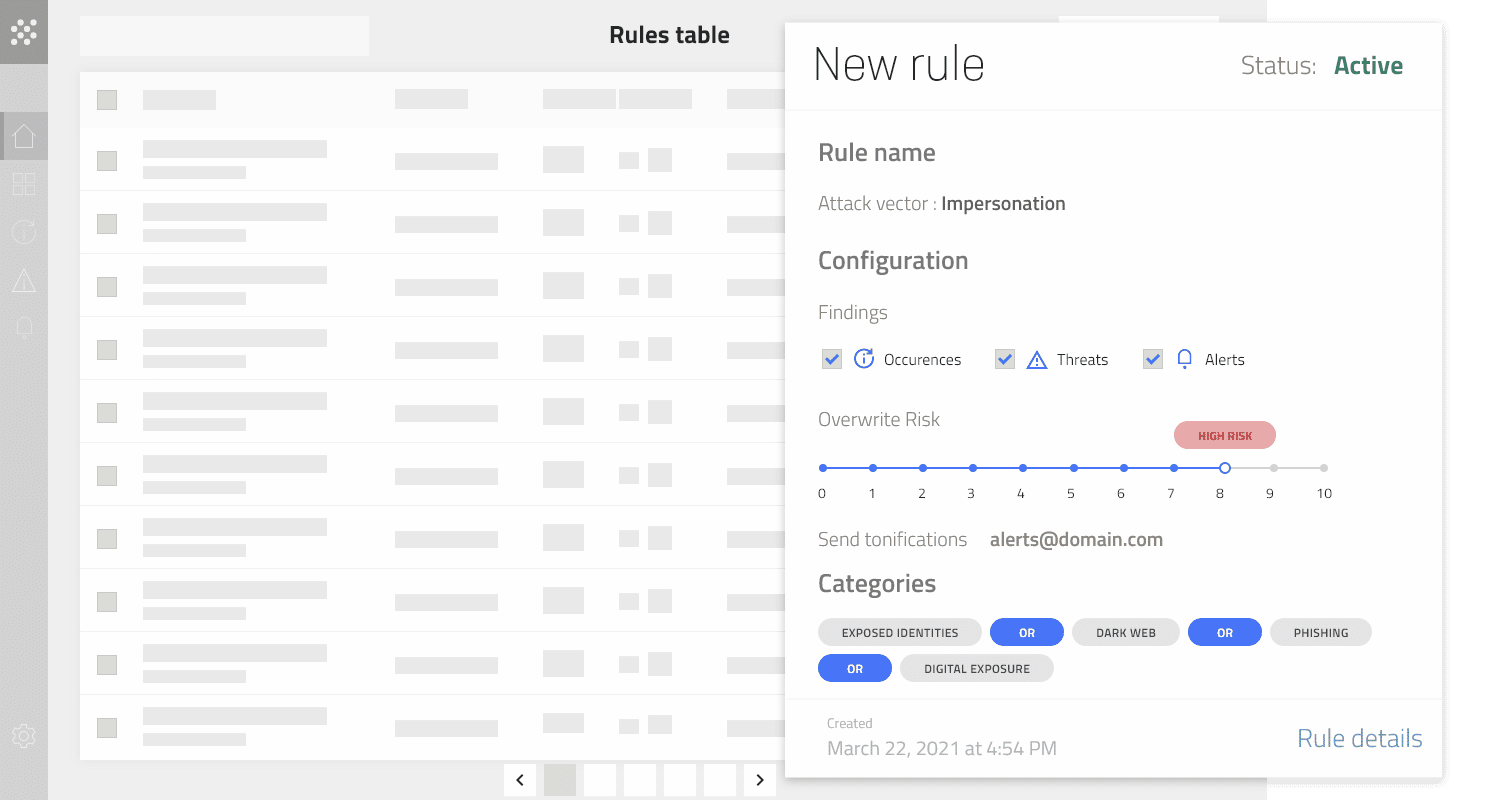
Task: Click the Occurences info icon in Findings
Action: [864, 359]
